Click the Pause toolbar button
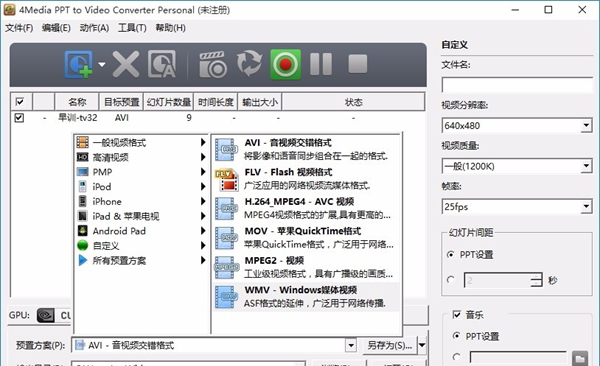Screen dimensions: 600x366 point(321,64)
